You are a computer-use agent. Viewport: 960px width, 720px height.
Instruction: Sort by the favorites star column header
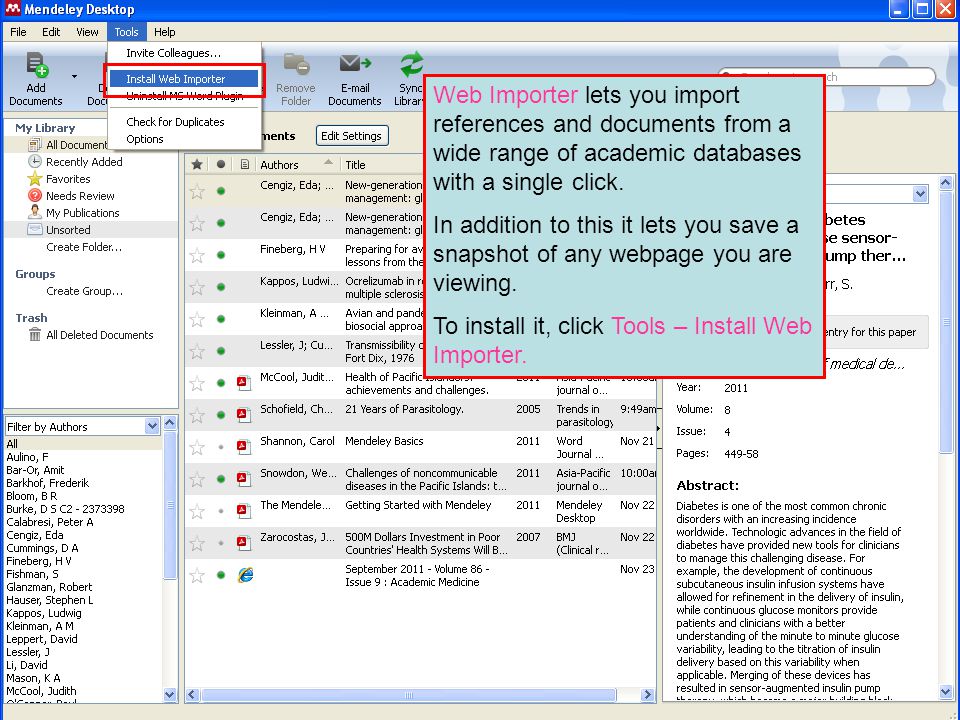pyautogui.click(x=197, y=165)
